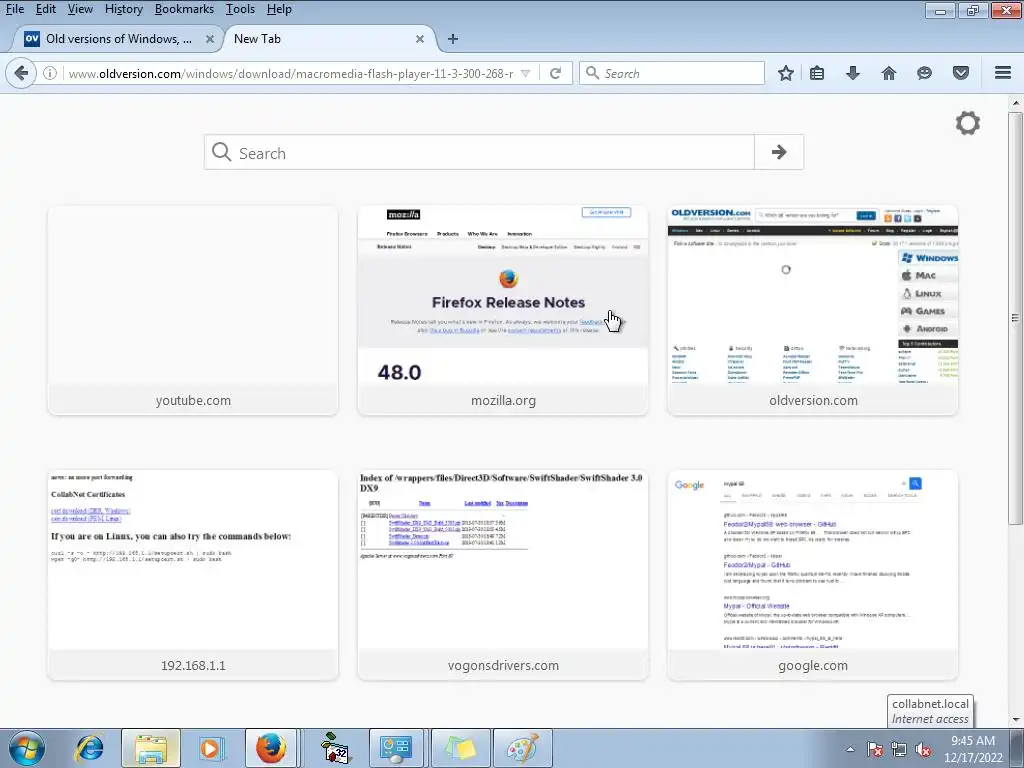Launch Internet Explorer from taskbar
Screen dimensions: 1024x768
[x=89, y=748]
